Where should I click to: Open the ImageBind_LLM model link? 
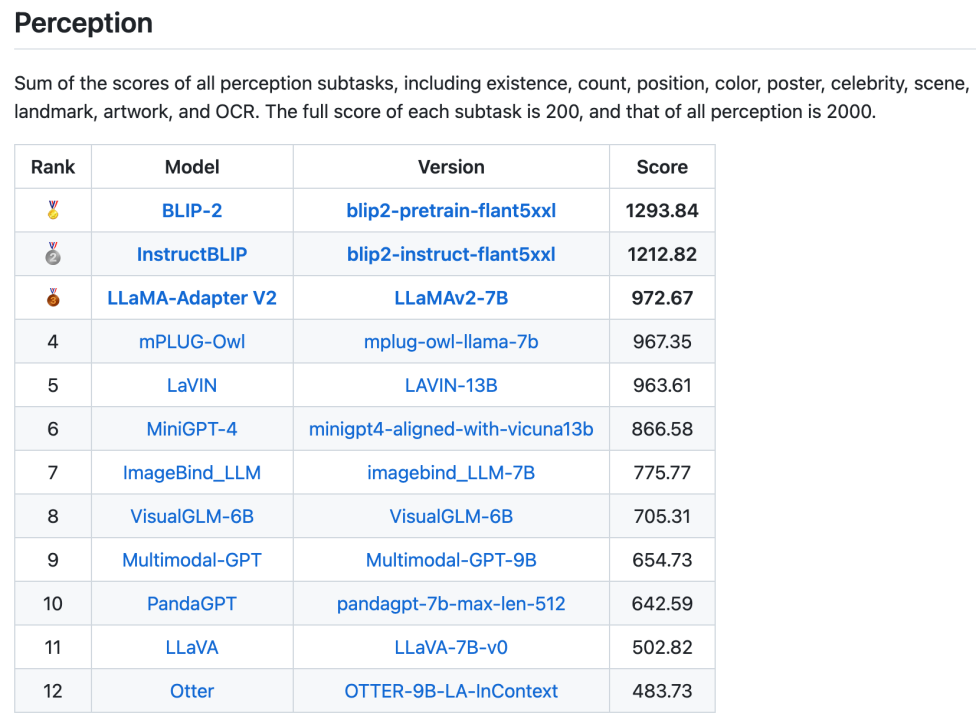[x=191, y=472]
